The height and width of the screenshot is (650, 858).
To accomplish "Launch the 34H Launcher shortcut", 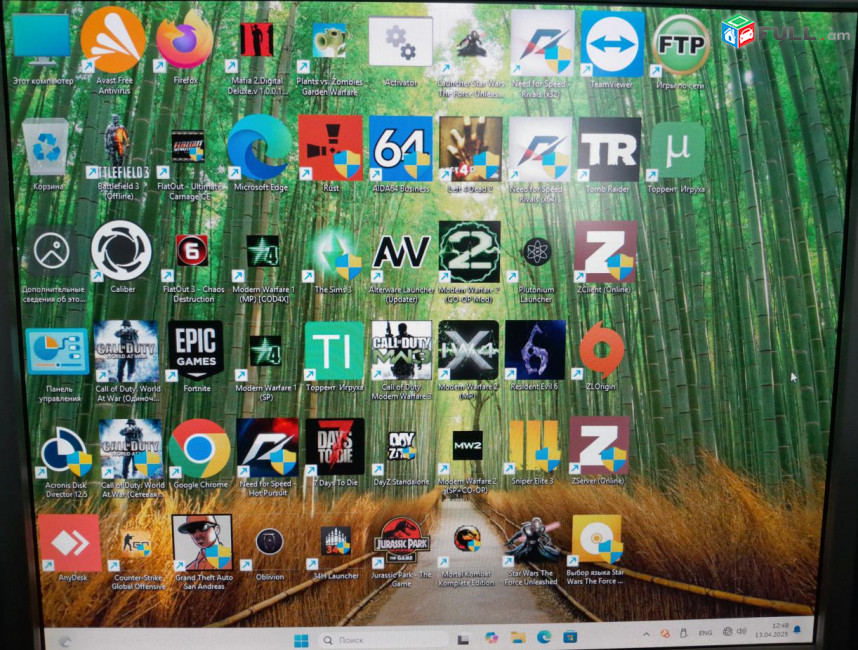I will [x=335, y=541].
